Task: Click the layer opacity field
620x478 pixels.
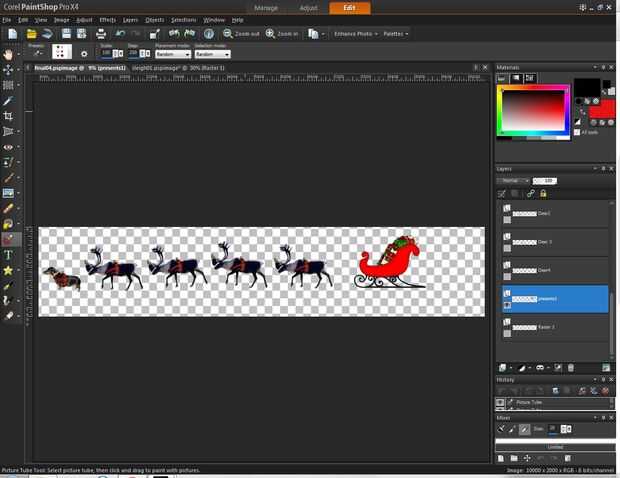Action: tap(544, 181)
